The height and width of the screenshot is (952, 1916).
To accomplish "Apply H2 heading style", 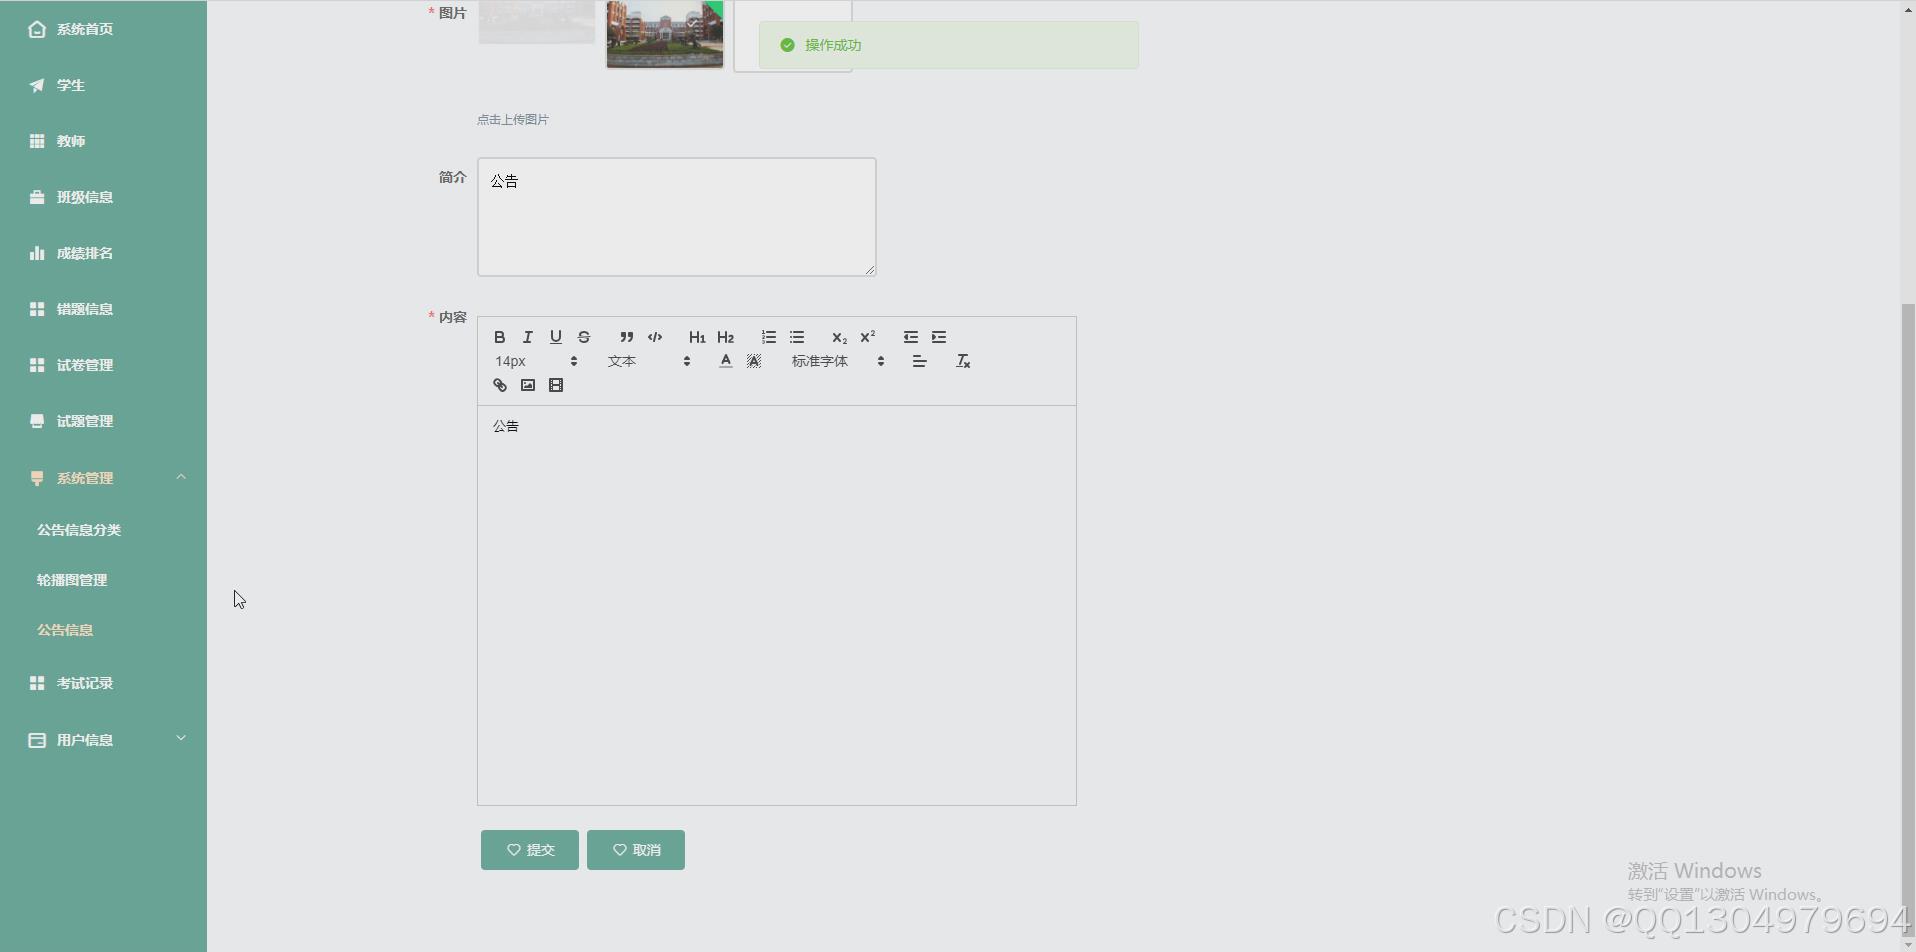I will click(726, 337).
